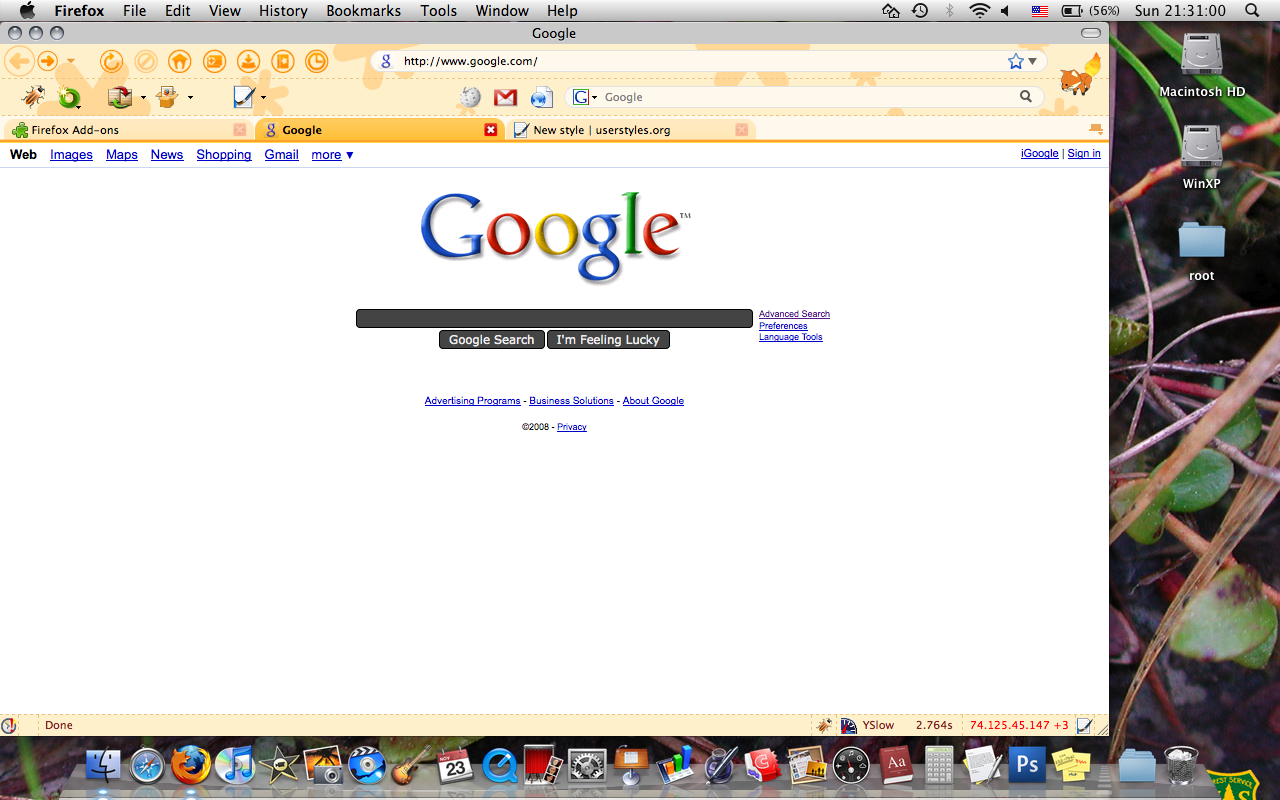The width and height of the screenshot is (1280, 800).
Task: Open the History clock toolbar button
Action: point(316,61)
